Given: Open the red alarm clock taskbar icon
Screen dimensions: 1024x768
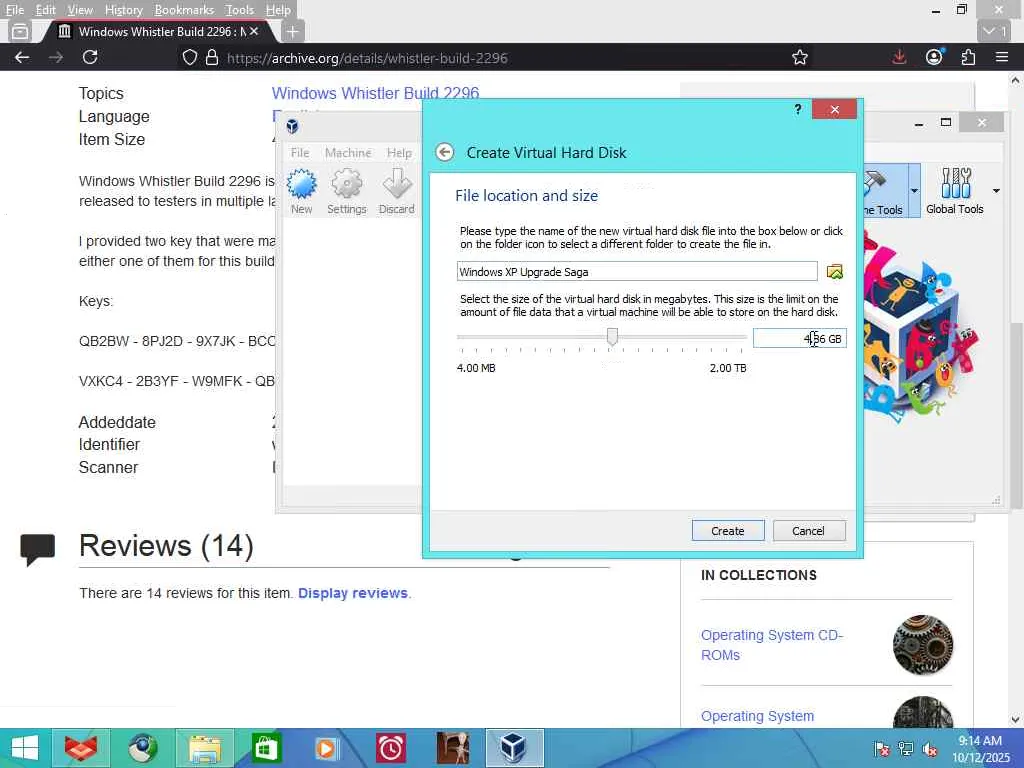Looking at the screenshot, I should coord(391,748).
